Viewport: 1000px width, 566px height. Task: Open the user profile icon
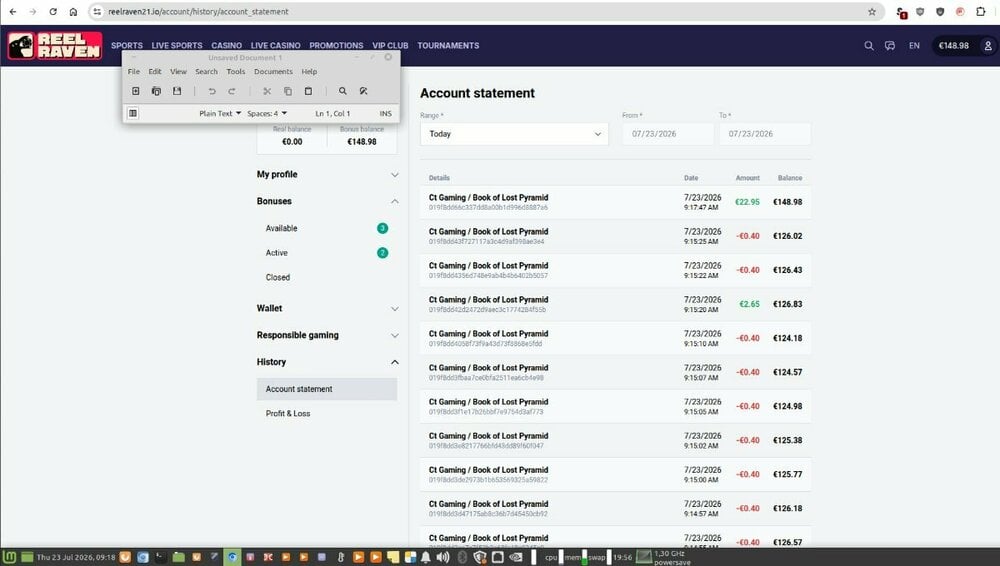(988, 45)
